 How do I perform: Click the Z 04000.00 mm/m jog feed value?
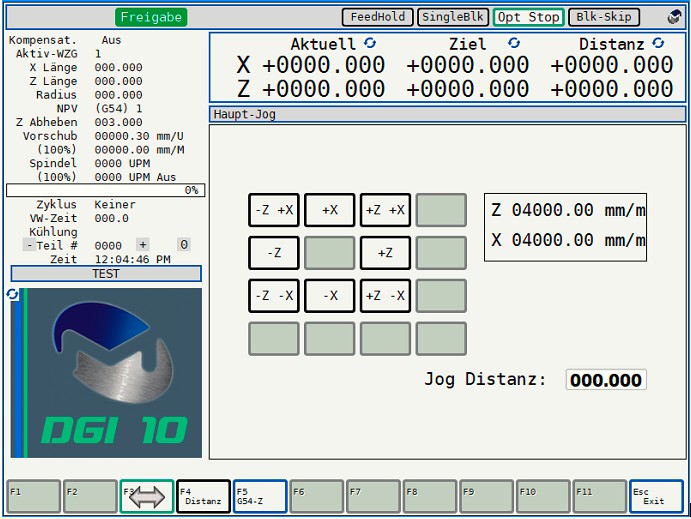coord(568,210)
